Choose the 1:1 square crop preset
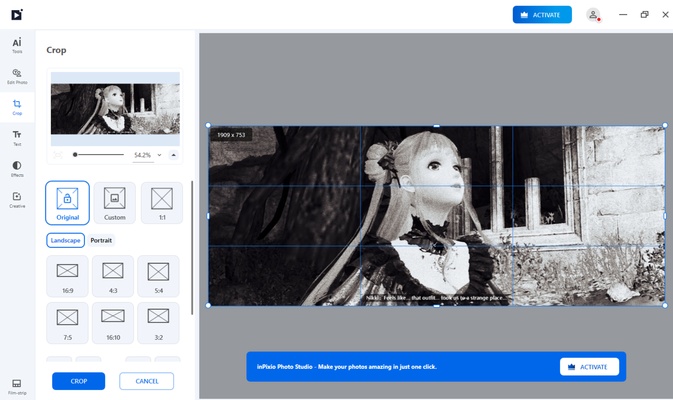This screenshot has width=673, height=400. (162, 203)
